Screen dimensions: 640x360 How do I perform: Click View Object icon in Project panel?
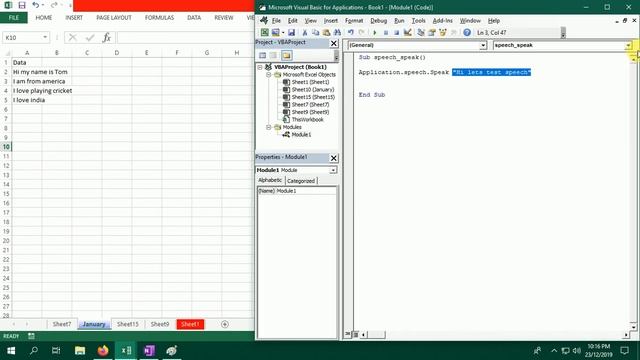pos(273,56)
